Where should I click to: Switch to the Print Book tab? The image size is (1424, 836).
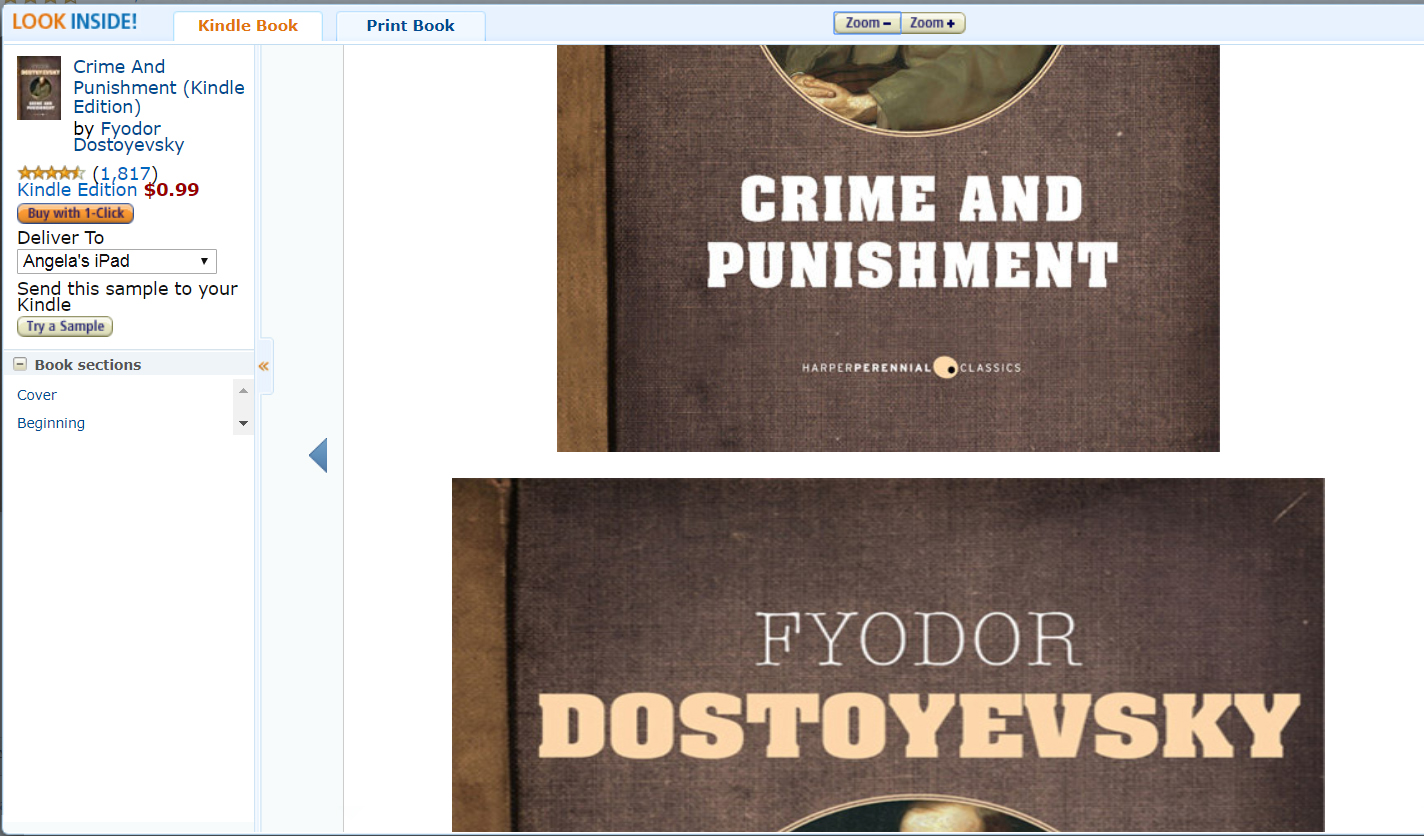click(410, 26)
